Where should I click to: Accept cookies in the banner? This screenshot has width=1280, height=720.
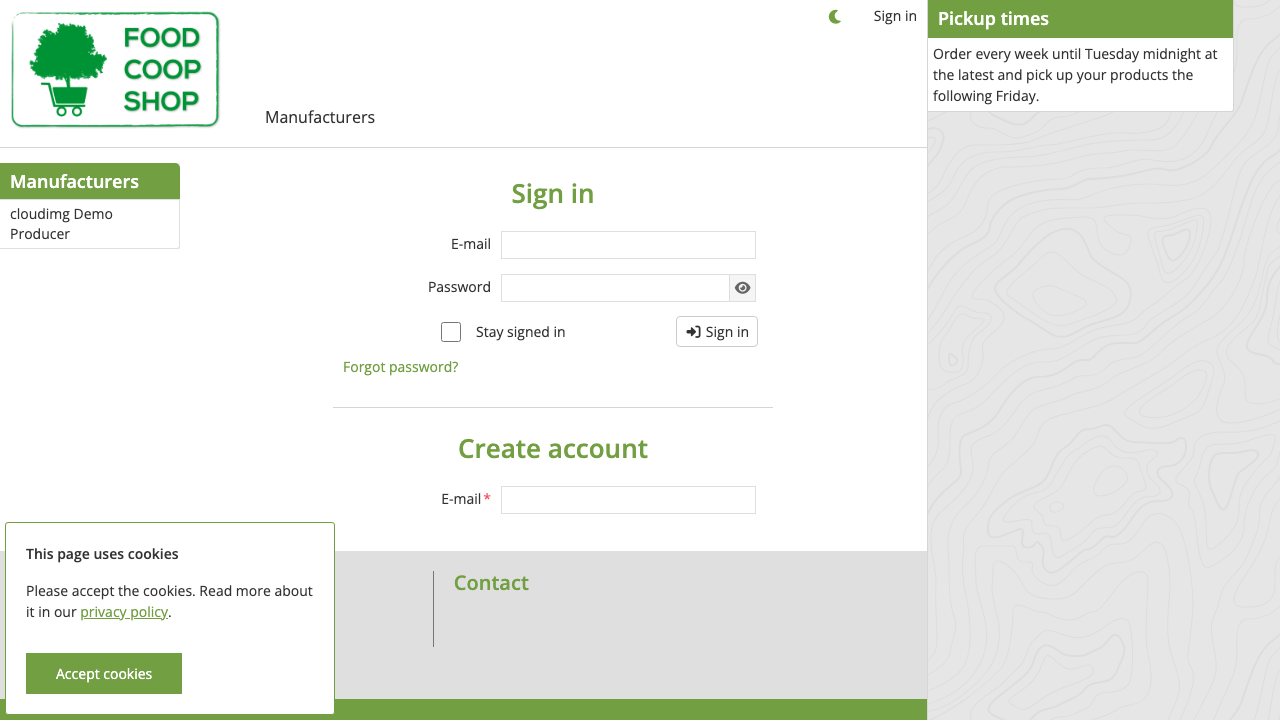[104, 673]
